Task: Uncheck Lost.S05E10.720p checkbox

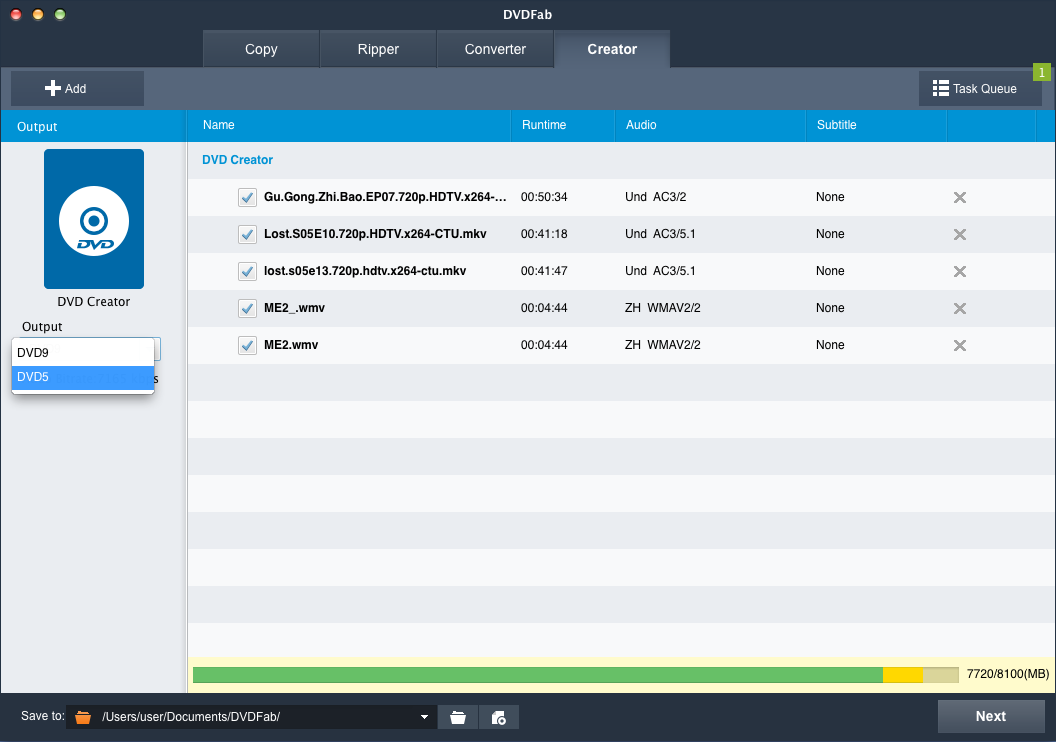Action: point(247,234)
